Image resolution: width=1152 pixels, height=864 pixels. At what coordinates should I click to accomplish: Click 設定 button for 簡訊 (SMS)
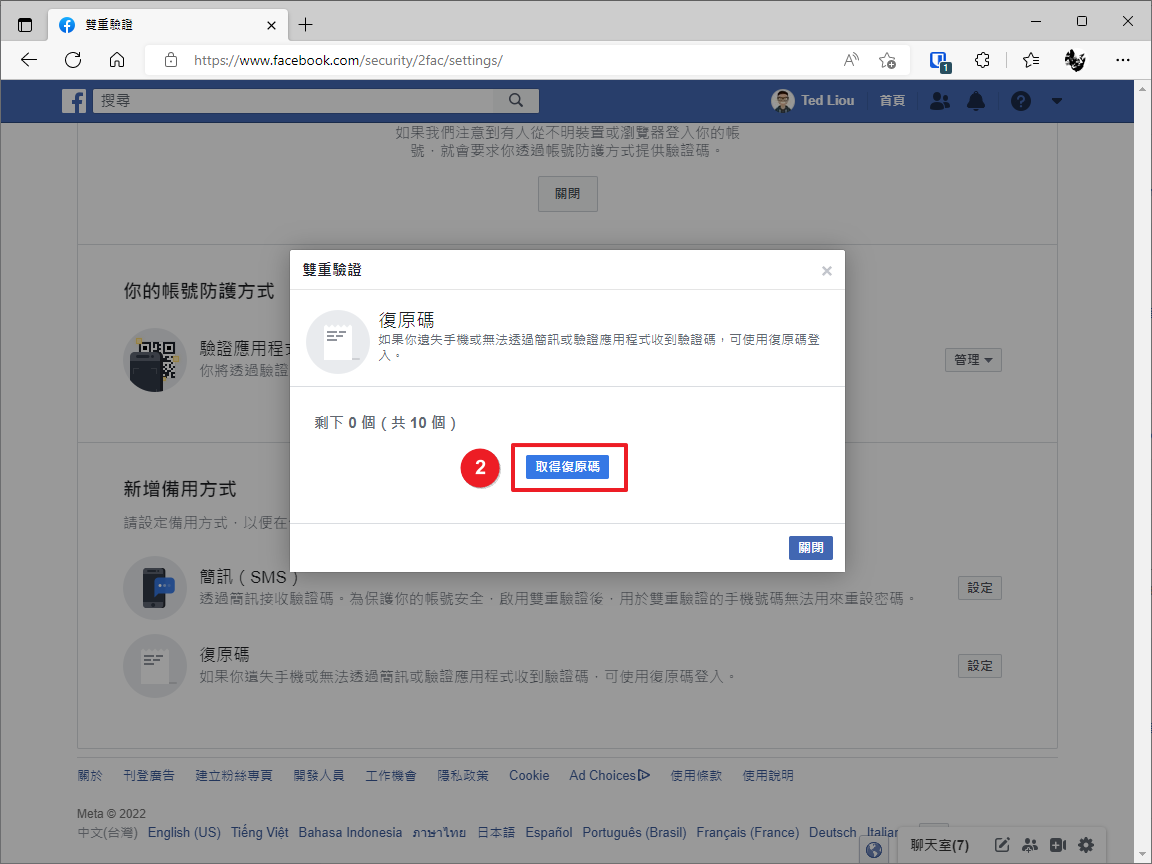point(979,588)
